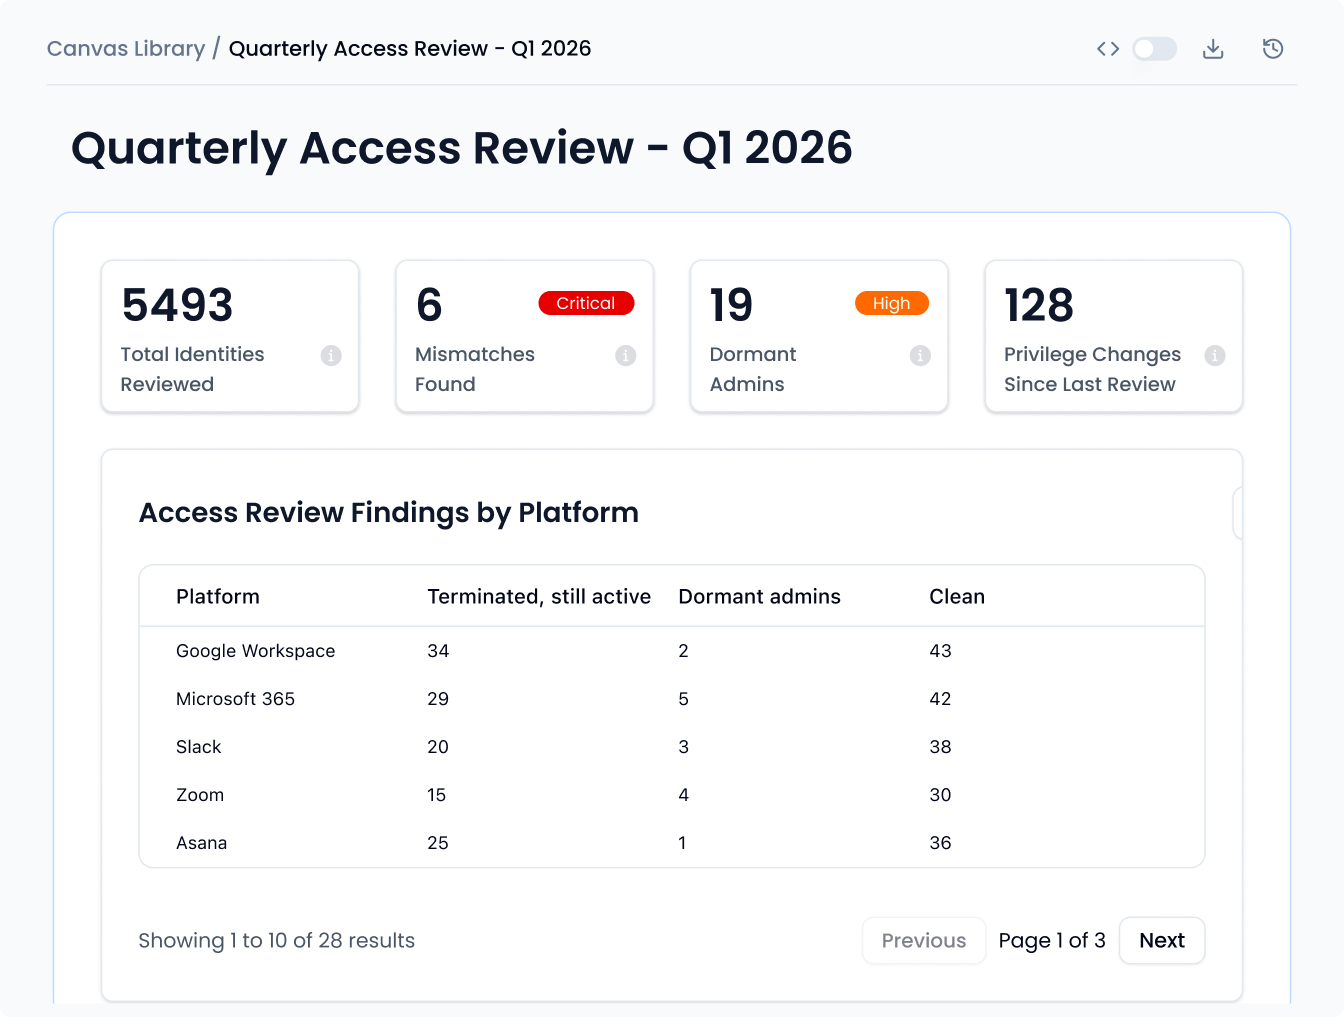Viewport: 1344px width, 1017px height.
Task: Select the Google Workspace table row
Action: coord(672,651)
